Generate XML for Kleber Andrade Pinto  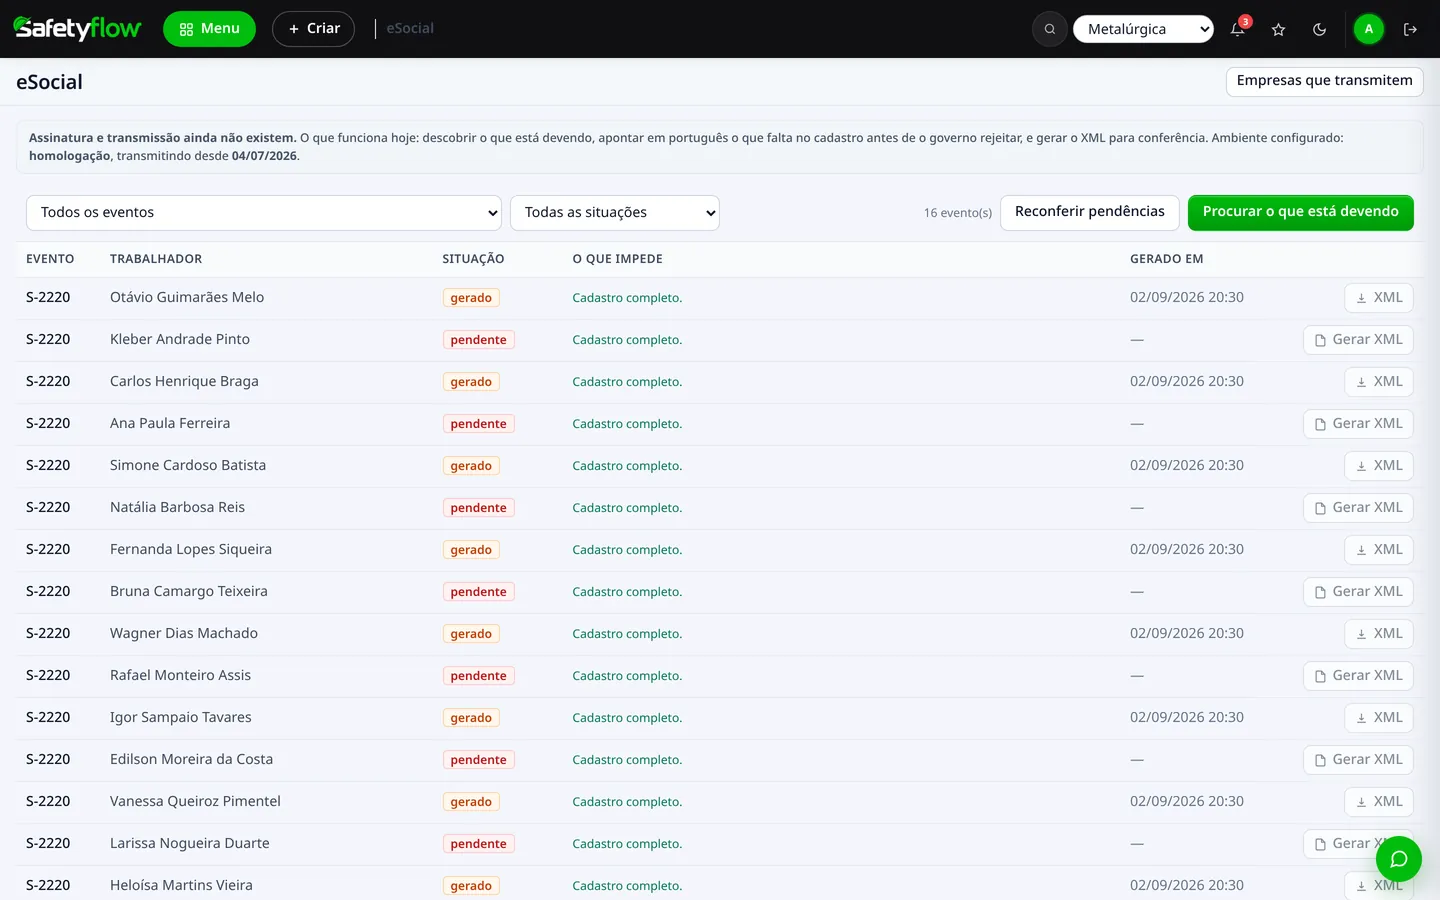(1358, 340)
